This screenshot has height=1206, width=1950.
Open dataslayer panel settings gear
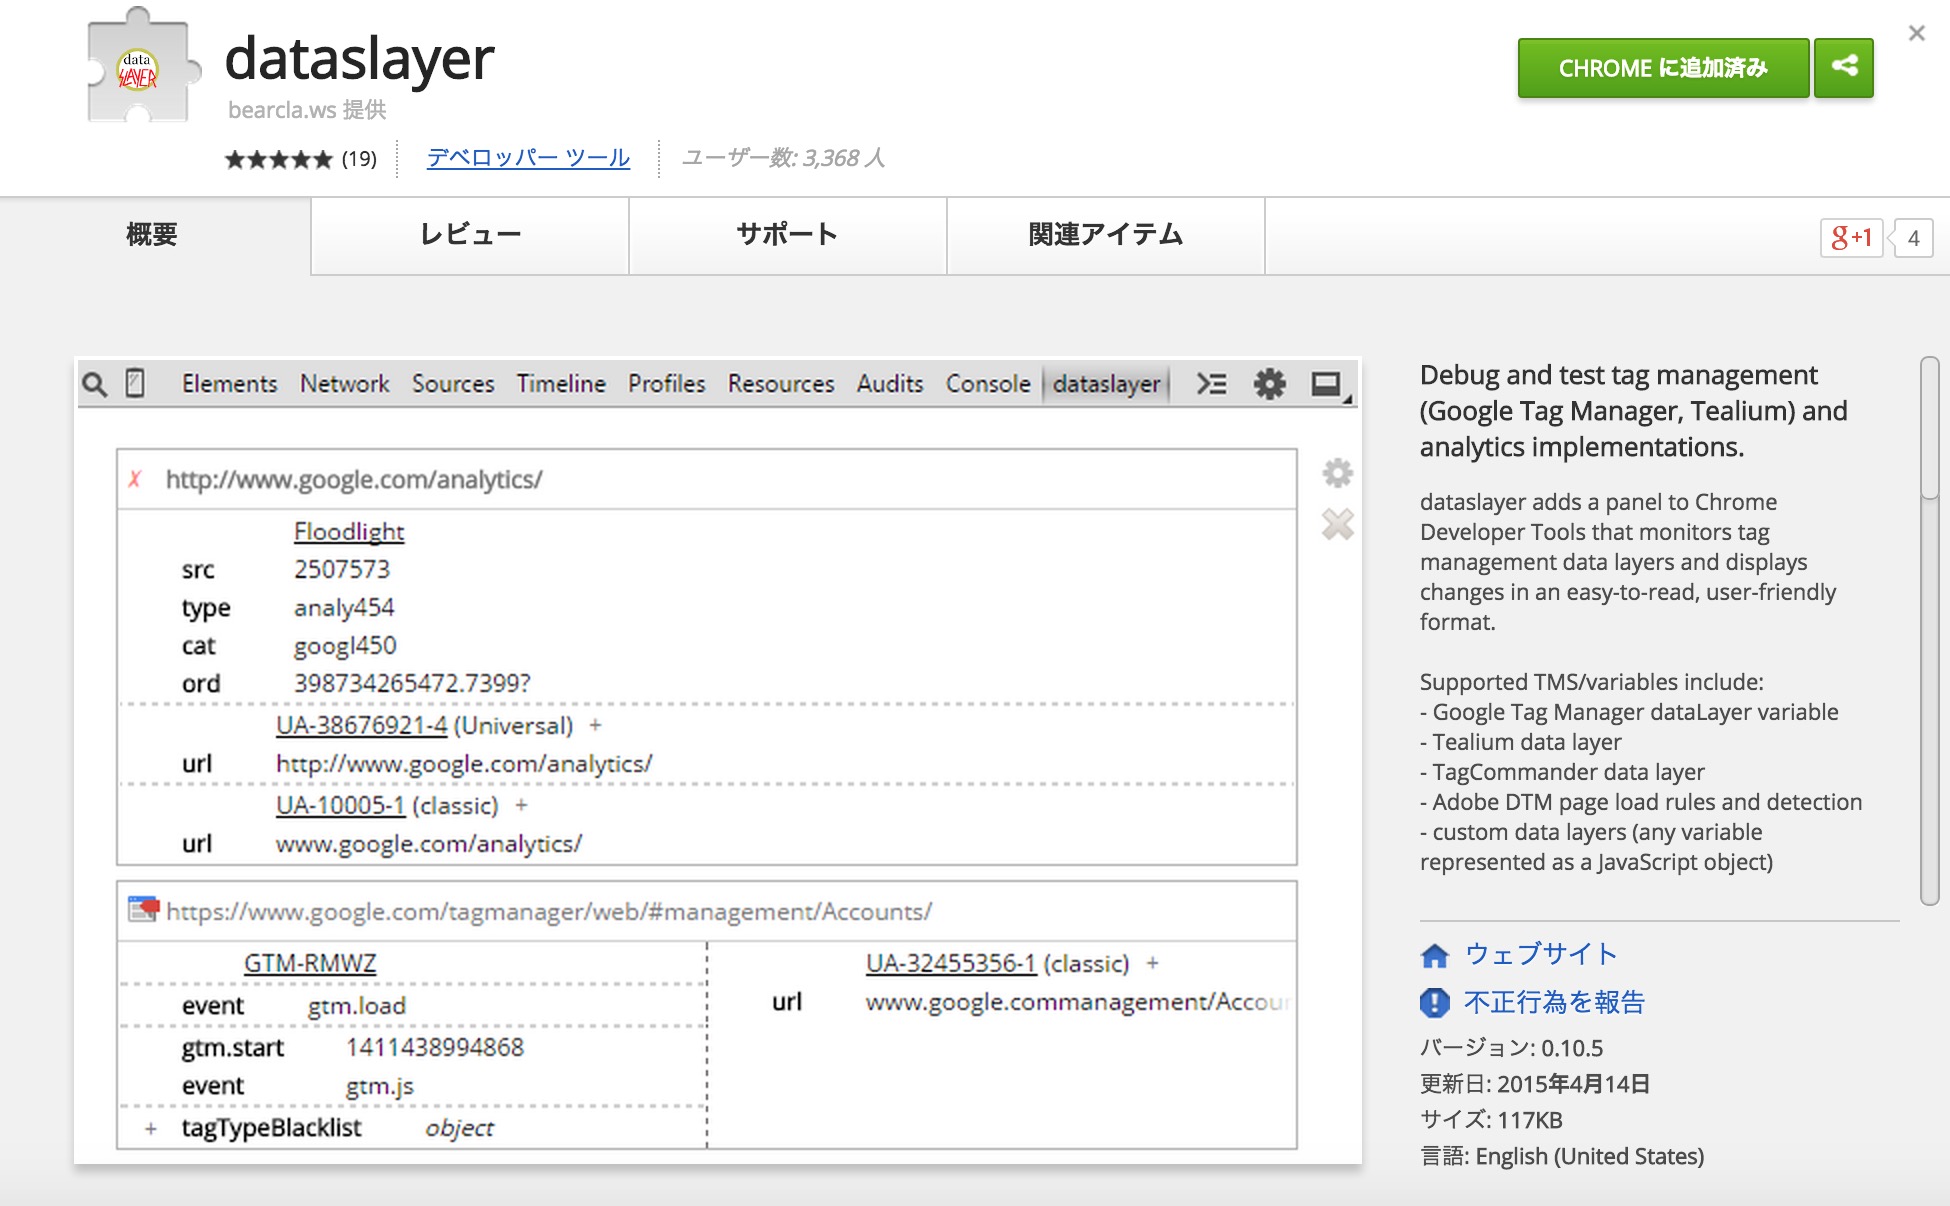coord(1337,472)
